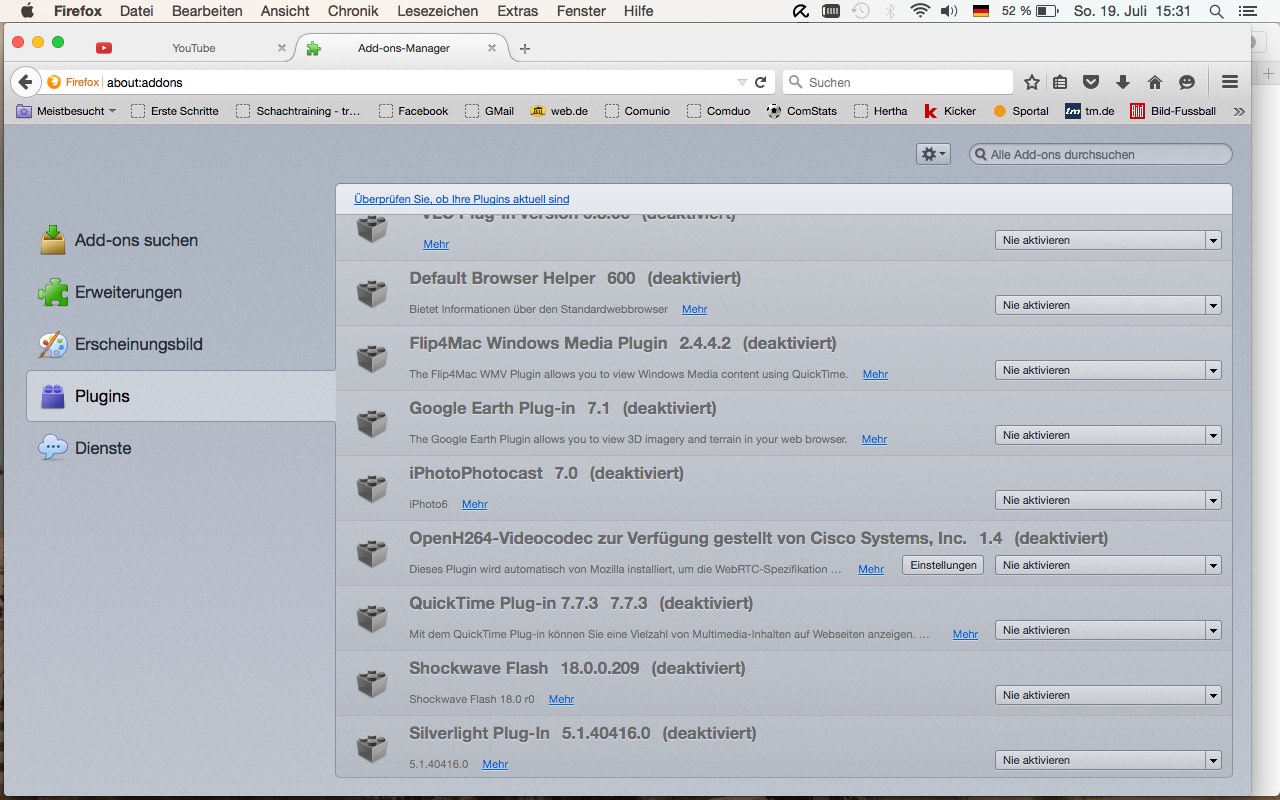
Task: Open QuickTime Plug-in activation dropdown
Action: (1107, 630)
